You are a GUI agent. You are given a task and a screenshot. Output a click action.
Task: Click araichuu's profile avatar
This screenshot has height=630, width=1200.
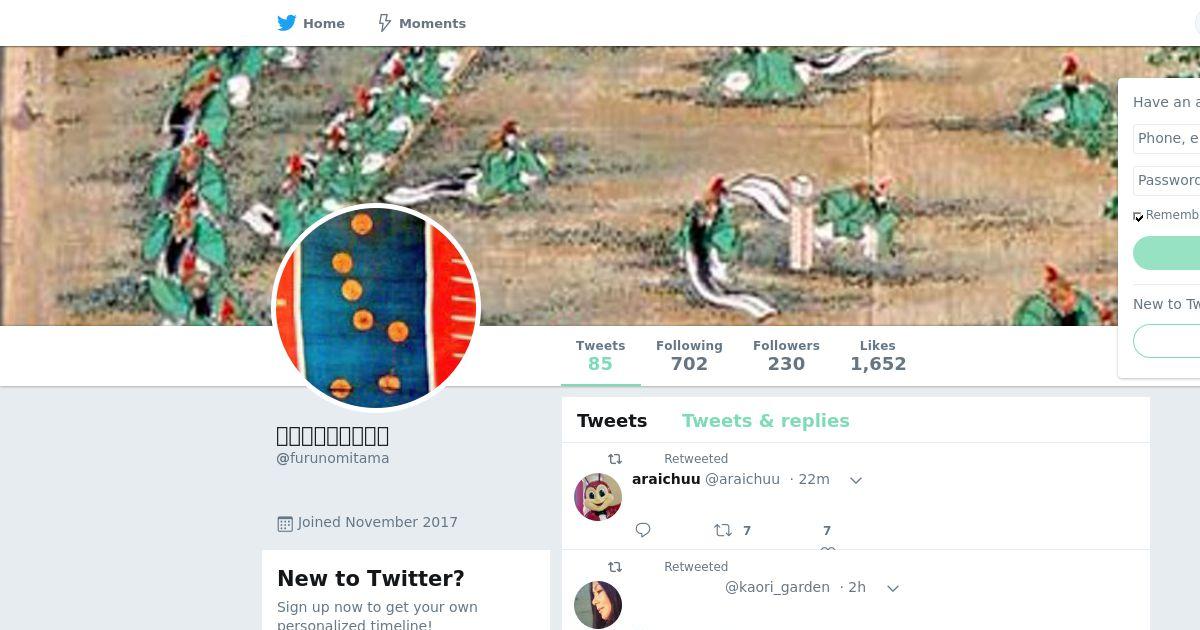point(598,496)
